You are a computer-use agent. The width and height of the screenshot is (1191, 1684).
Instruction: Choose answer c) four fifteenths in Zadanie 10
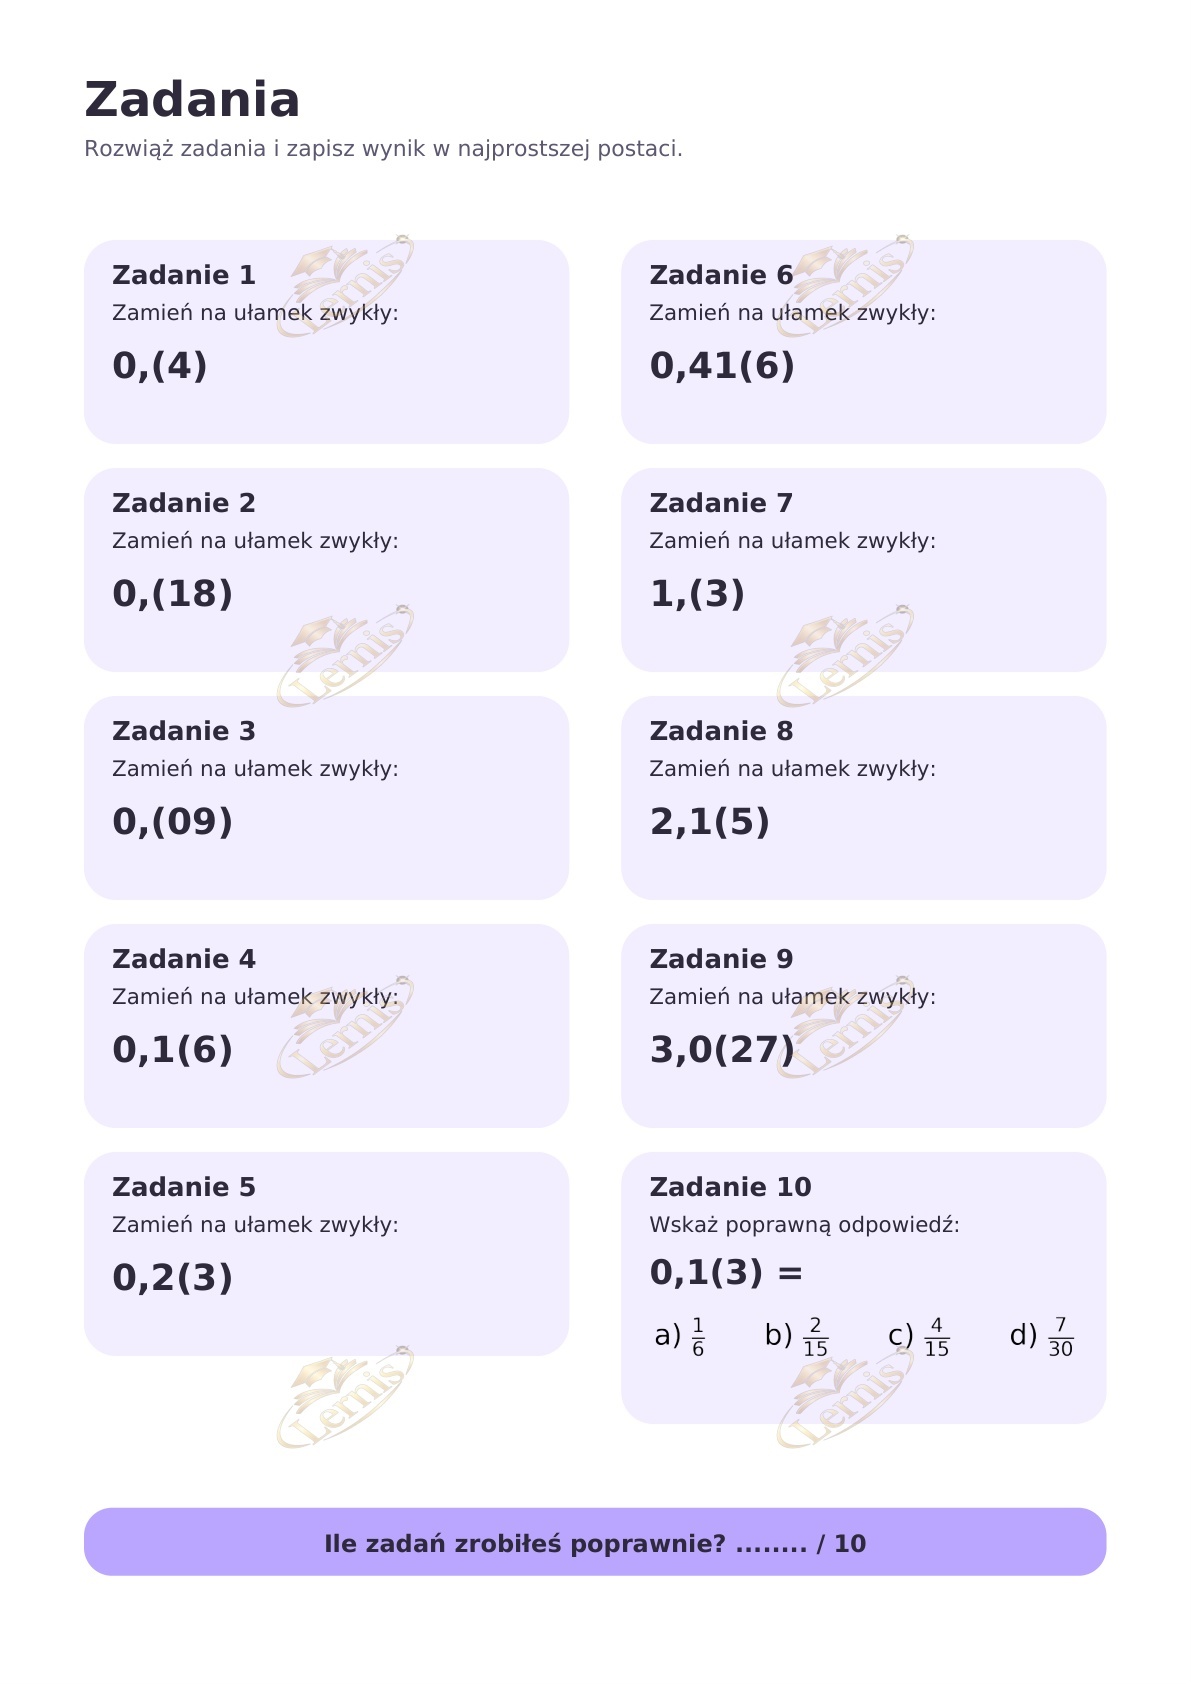tap(919, 1336)
